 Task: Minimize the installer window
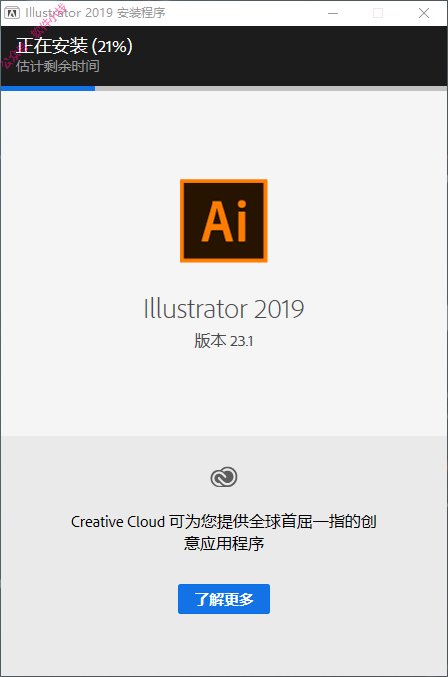pyautogui.click(x=333, y=13)
